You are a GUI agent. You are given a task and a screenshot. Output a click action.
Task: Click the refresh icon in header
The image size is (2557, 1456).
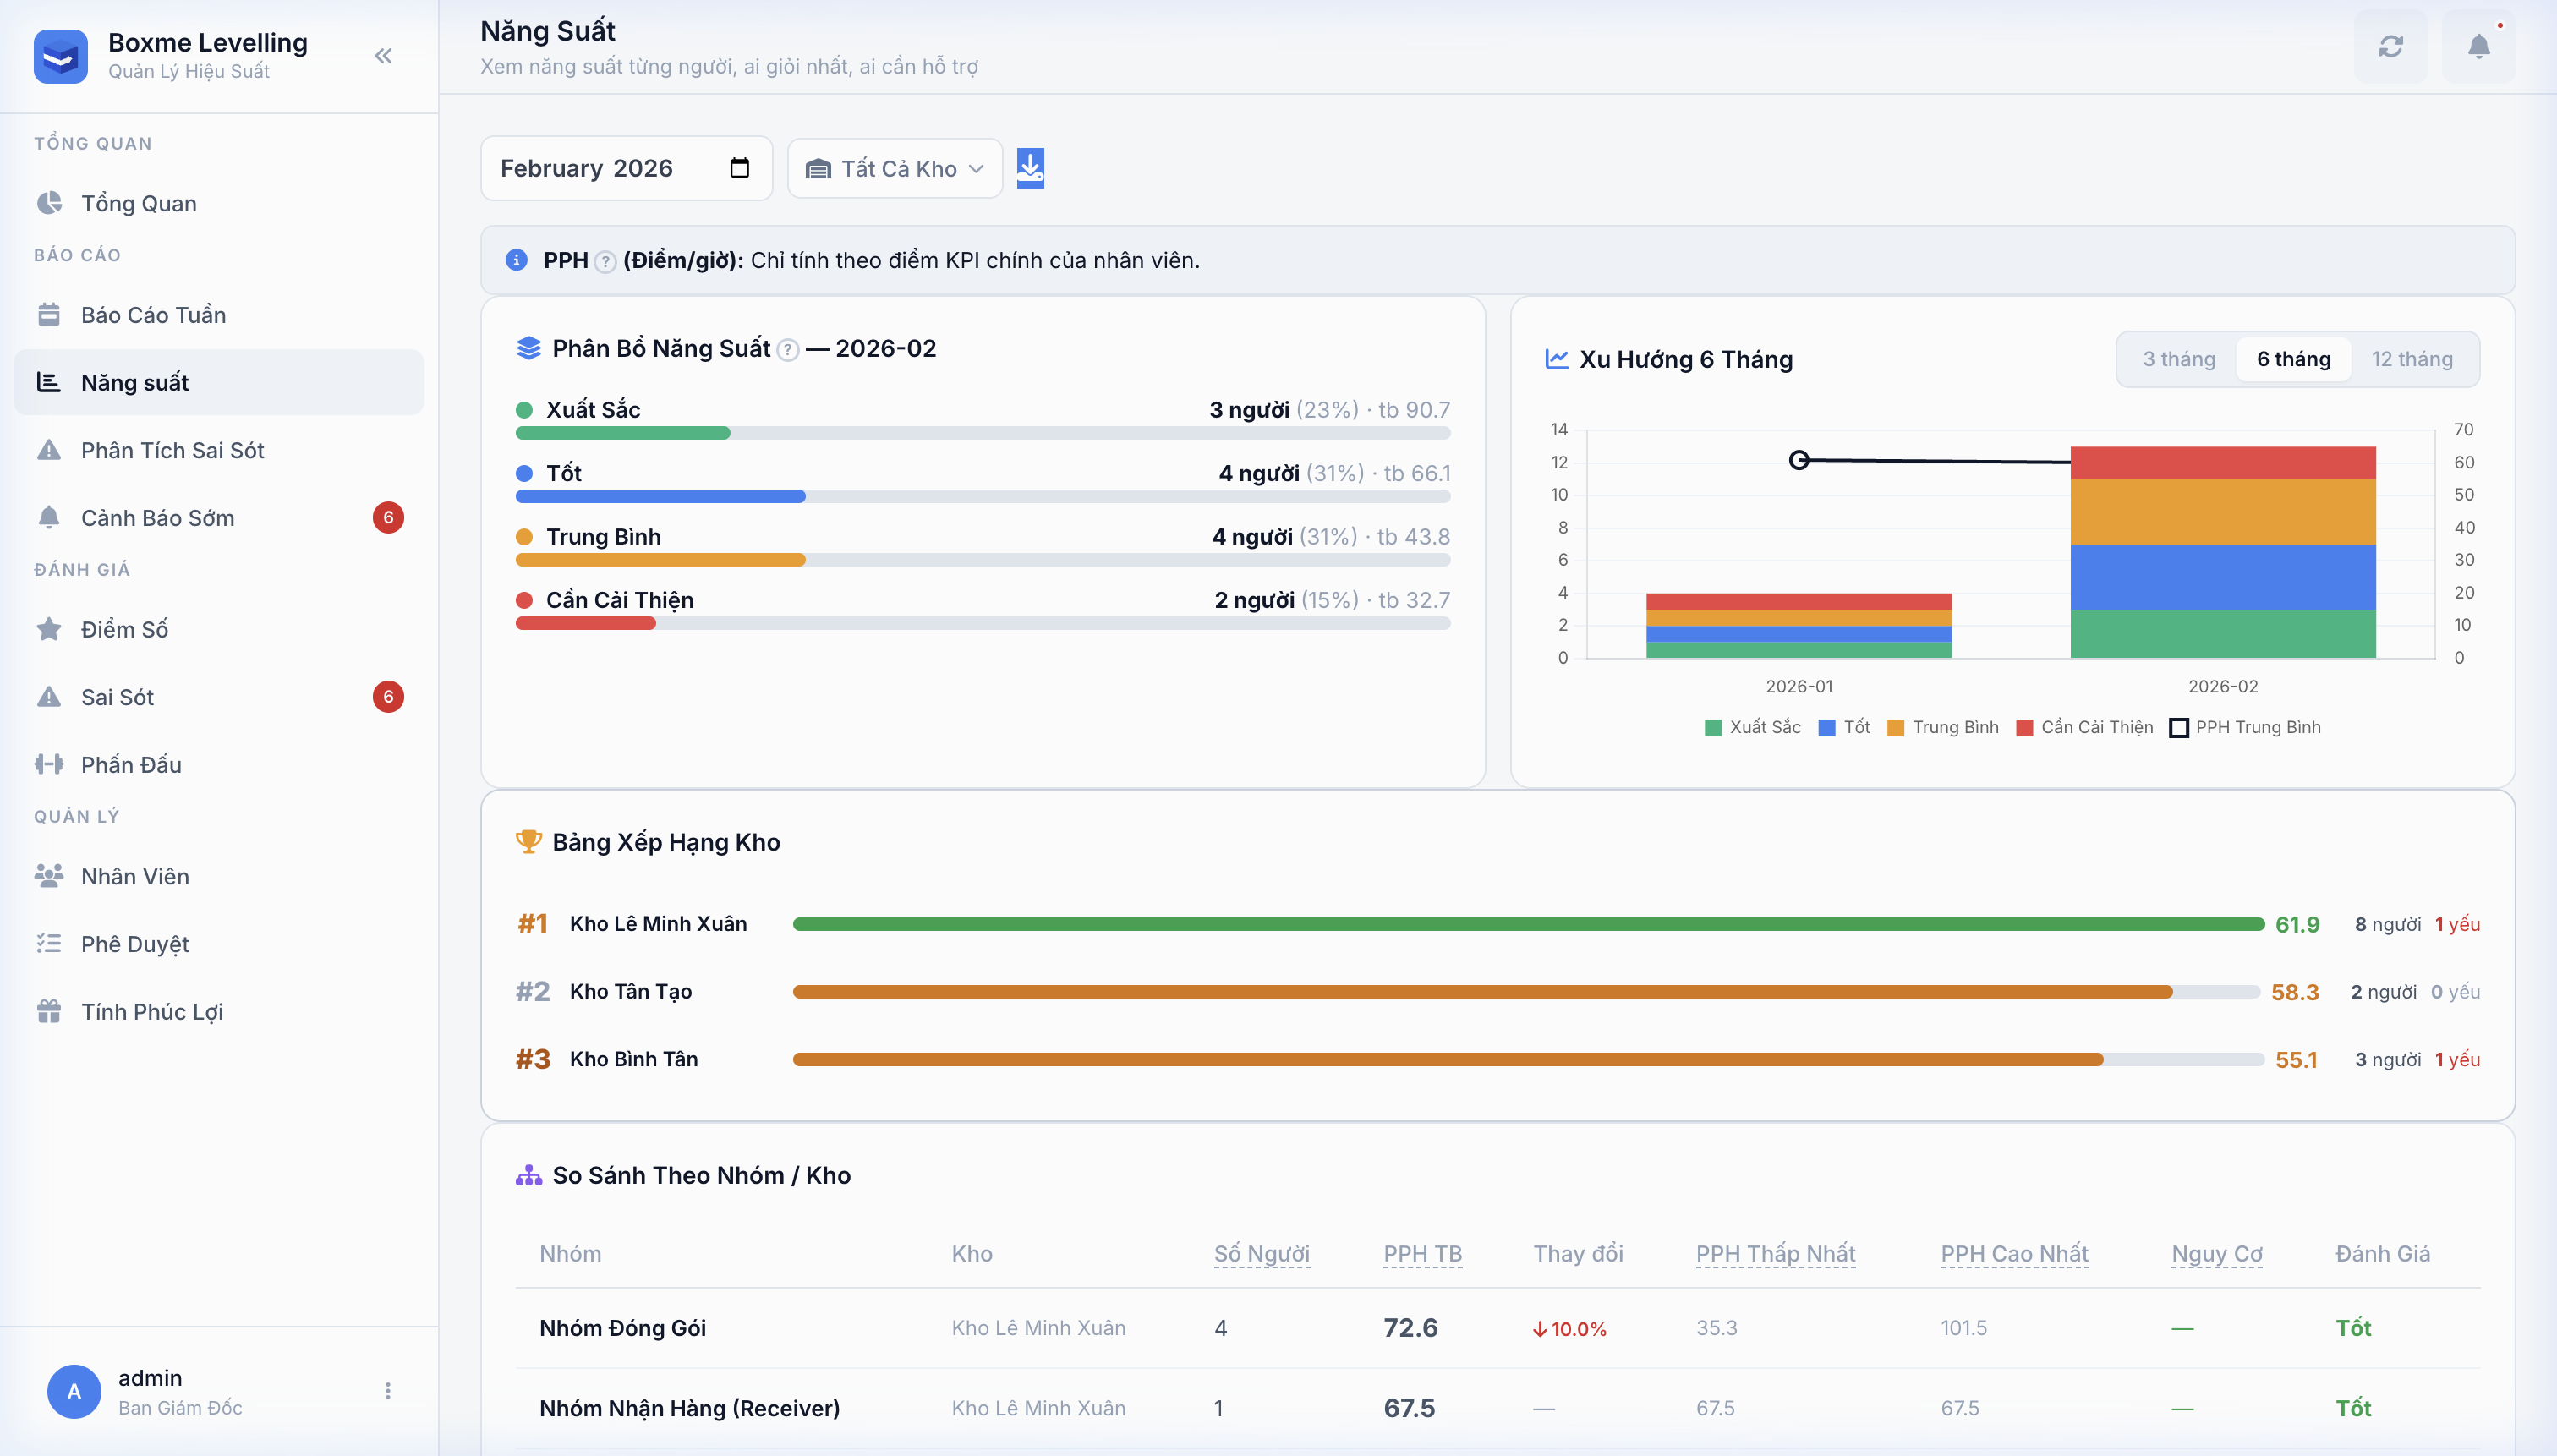[2390, 47]
